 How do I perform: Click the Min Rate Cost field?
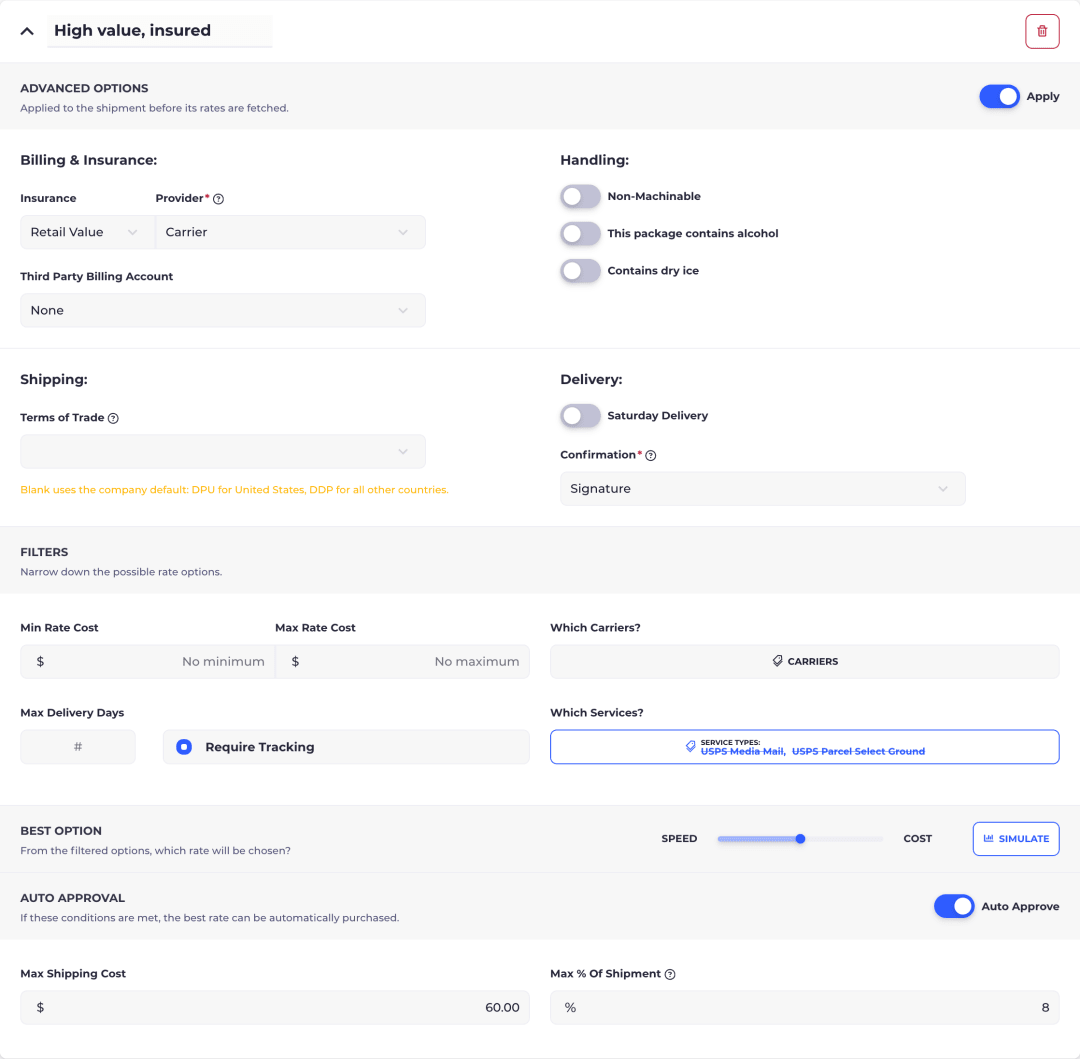click(147, 662)
